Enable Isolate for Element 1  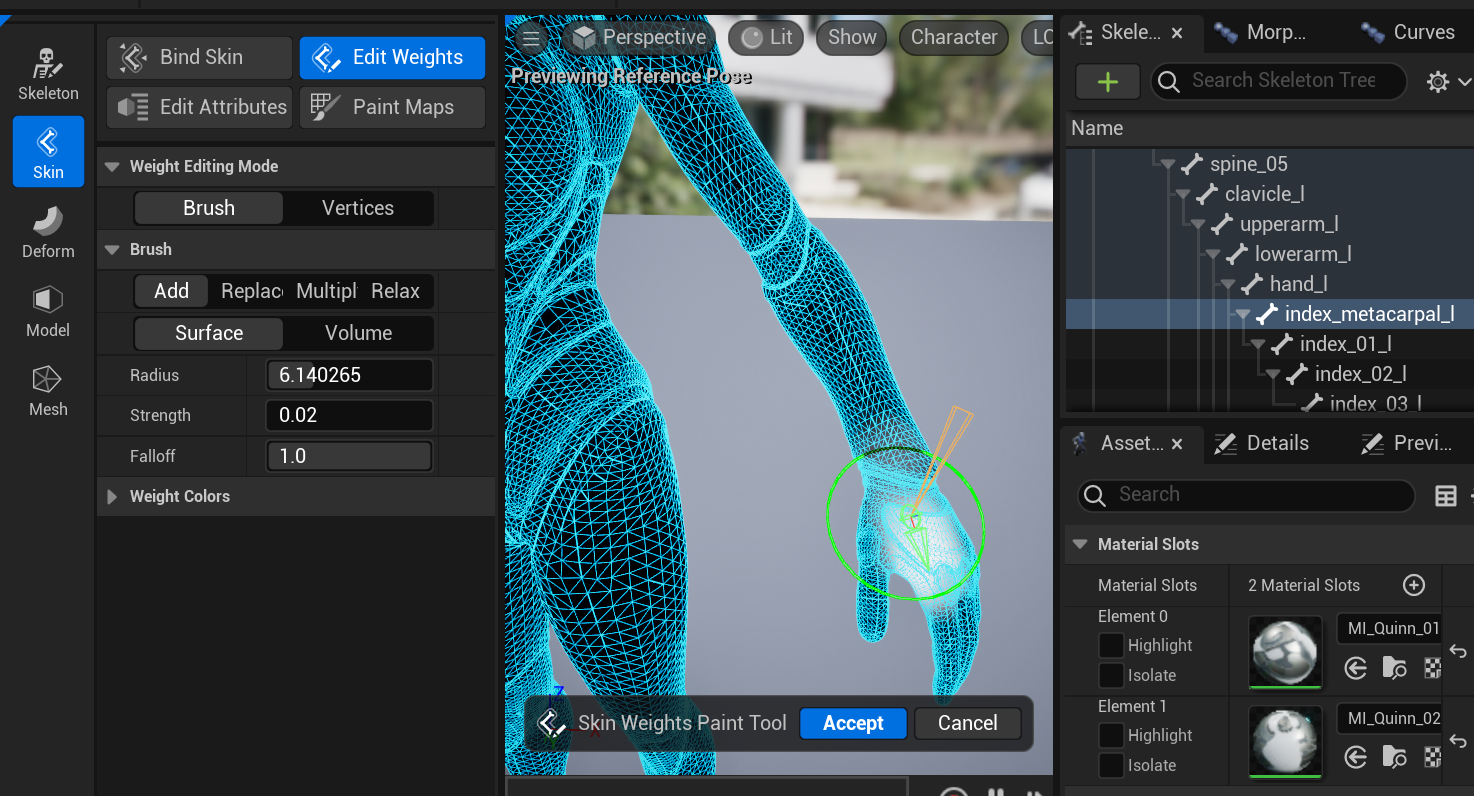coord(1111,765)
